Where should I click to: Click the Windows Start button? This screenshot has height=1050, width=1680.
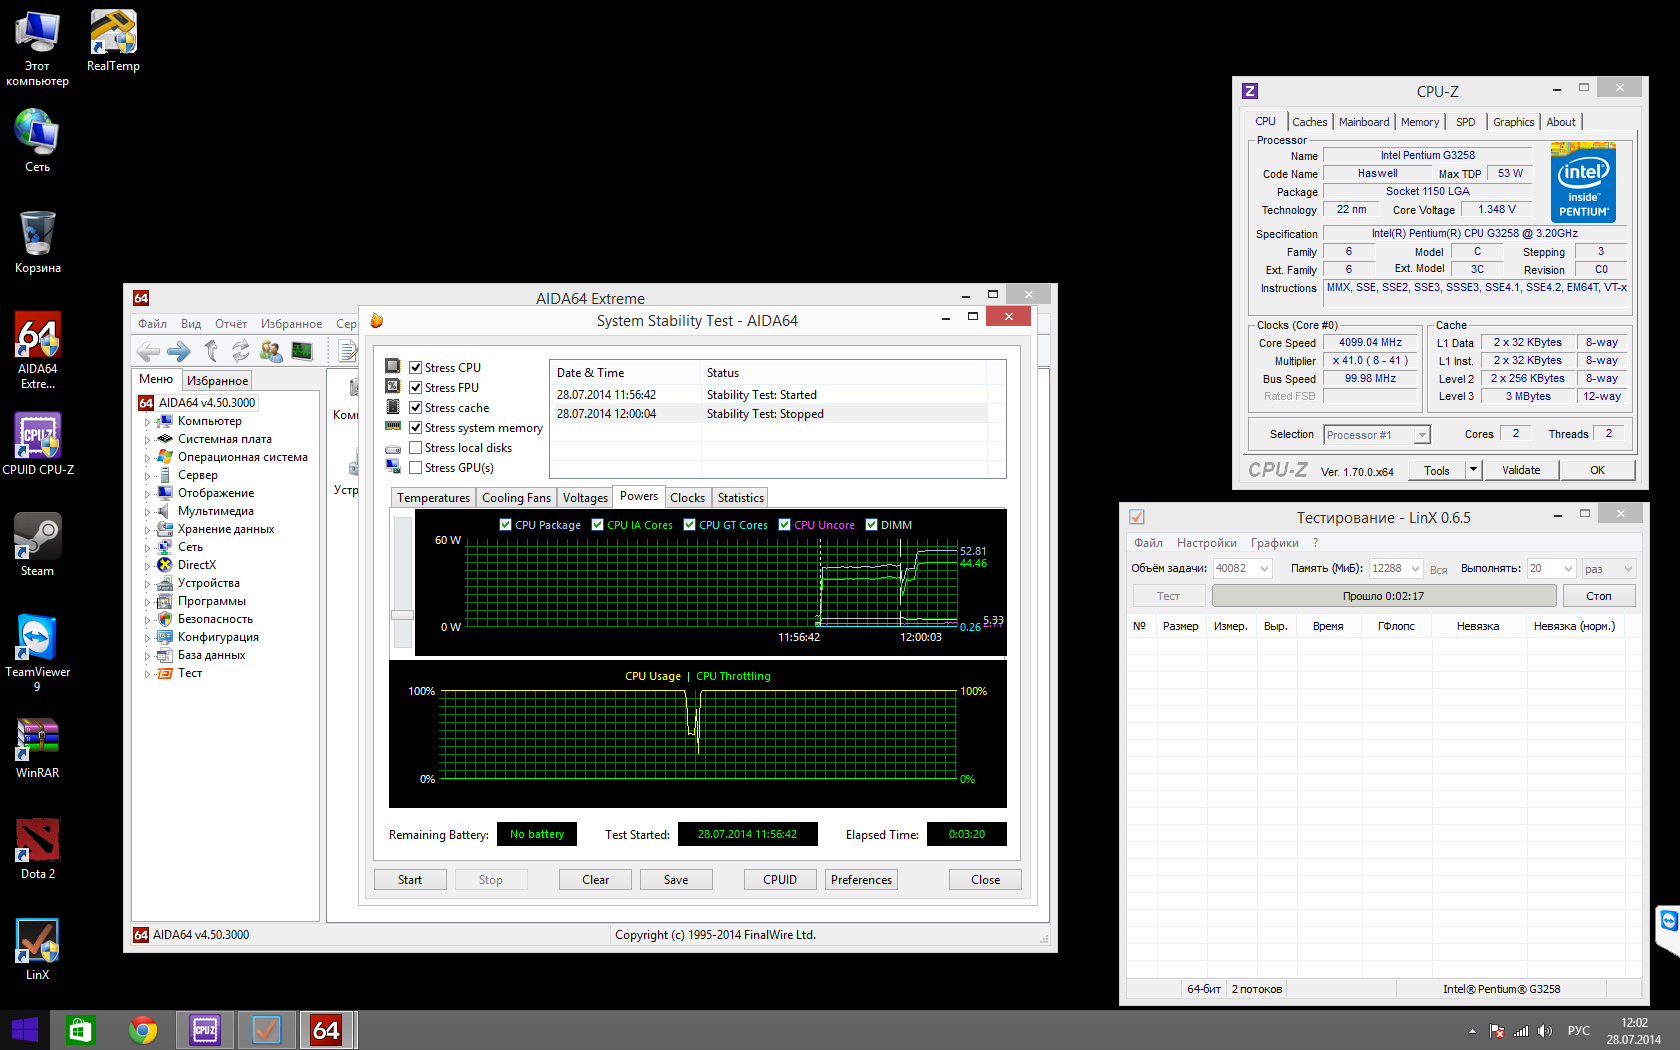(24, 1030)
